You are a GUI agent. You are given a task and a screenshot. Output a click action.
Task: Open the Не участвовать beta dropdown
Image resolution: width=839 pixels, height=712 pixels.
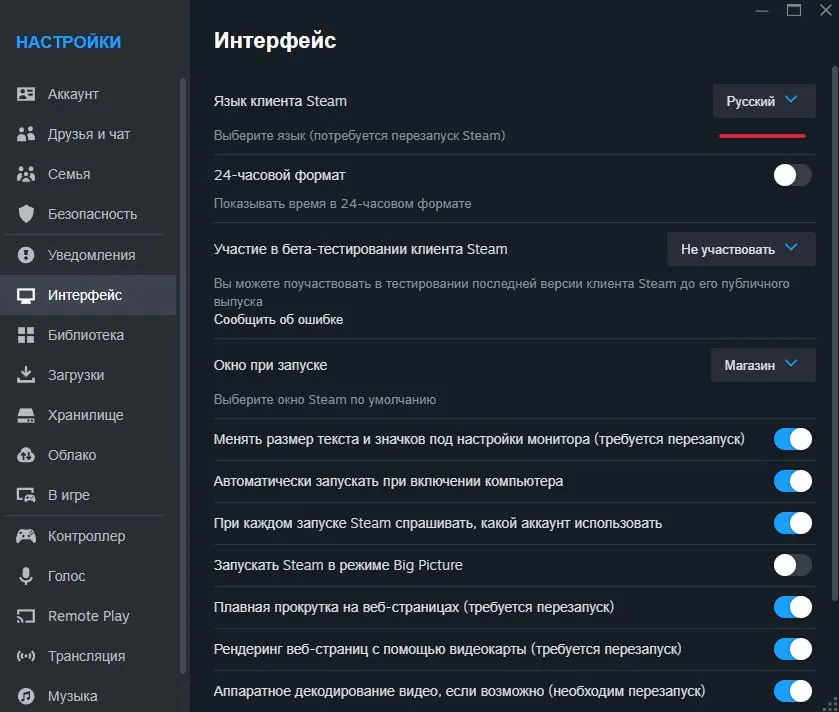pos(741,249)
